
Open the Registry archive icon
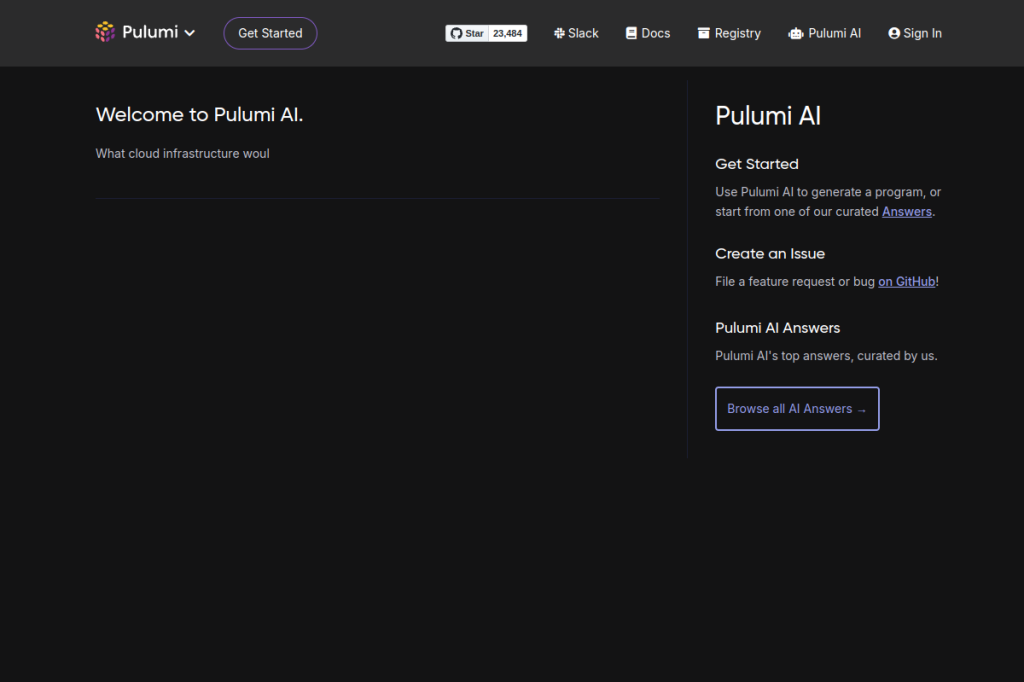(703, 33)
